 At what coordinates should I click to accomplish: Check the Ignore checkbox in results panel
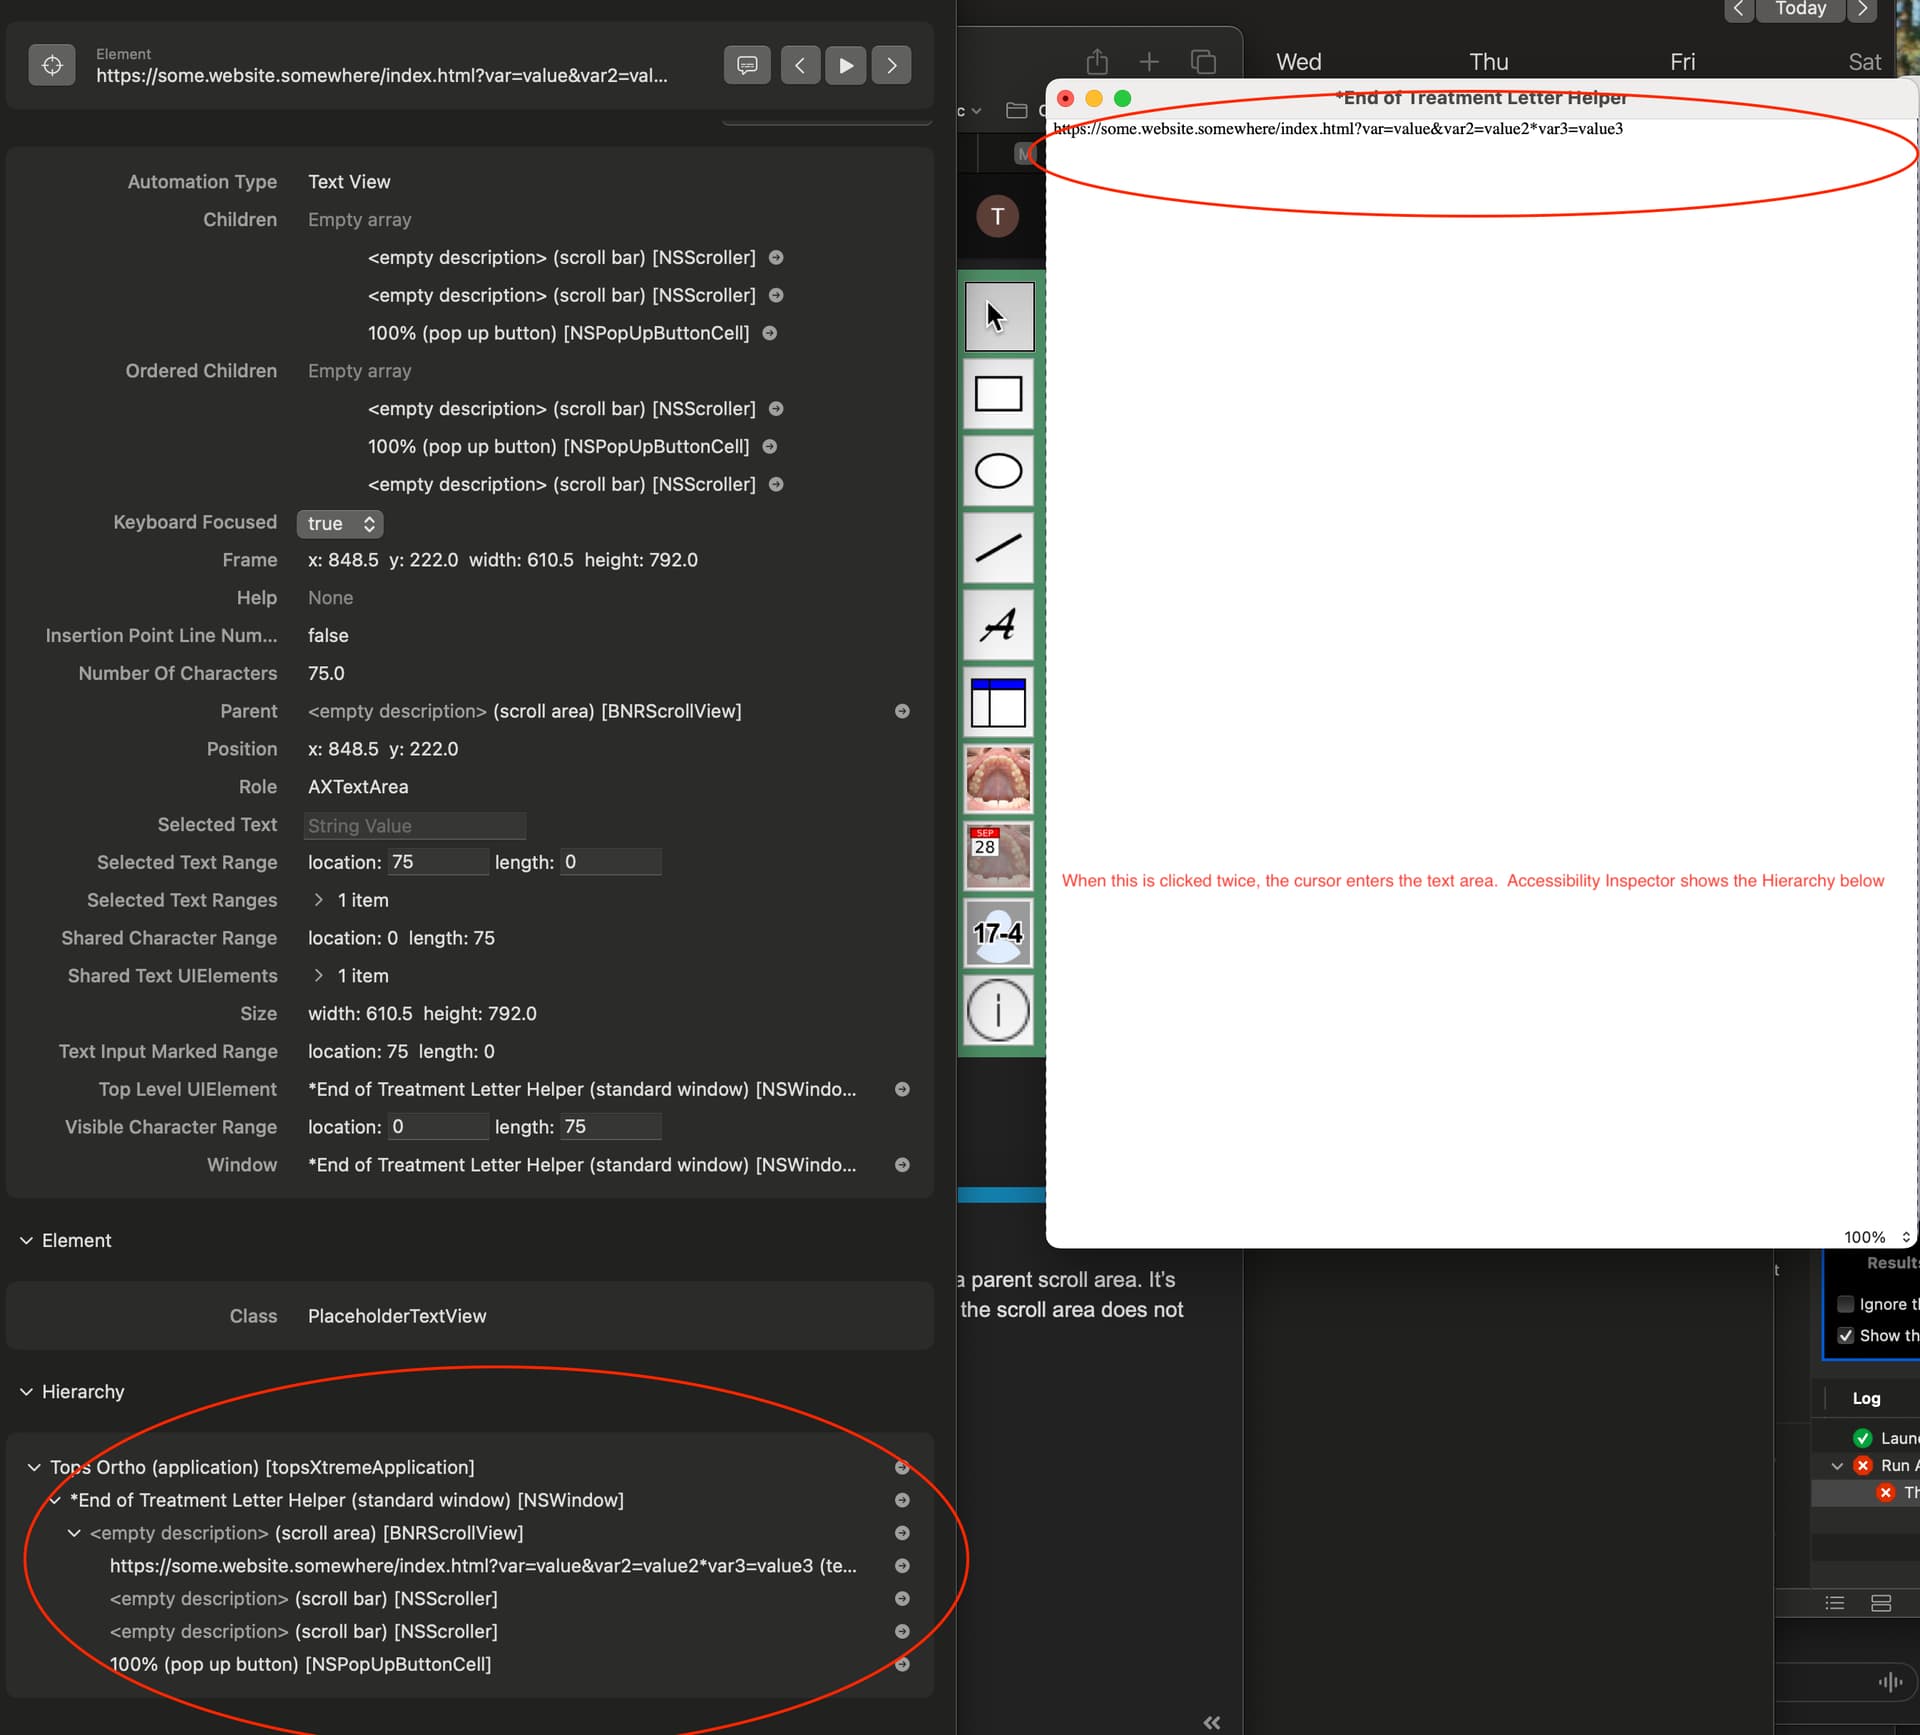click(x=1846, y=1304)
